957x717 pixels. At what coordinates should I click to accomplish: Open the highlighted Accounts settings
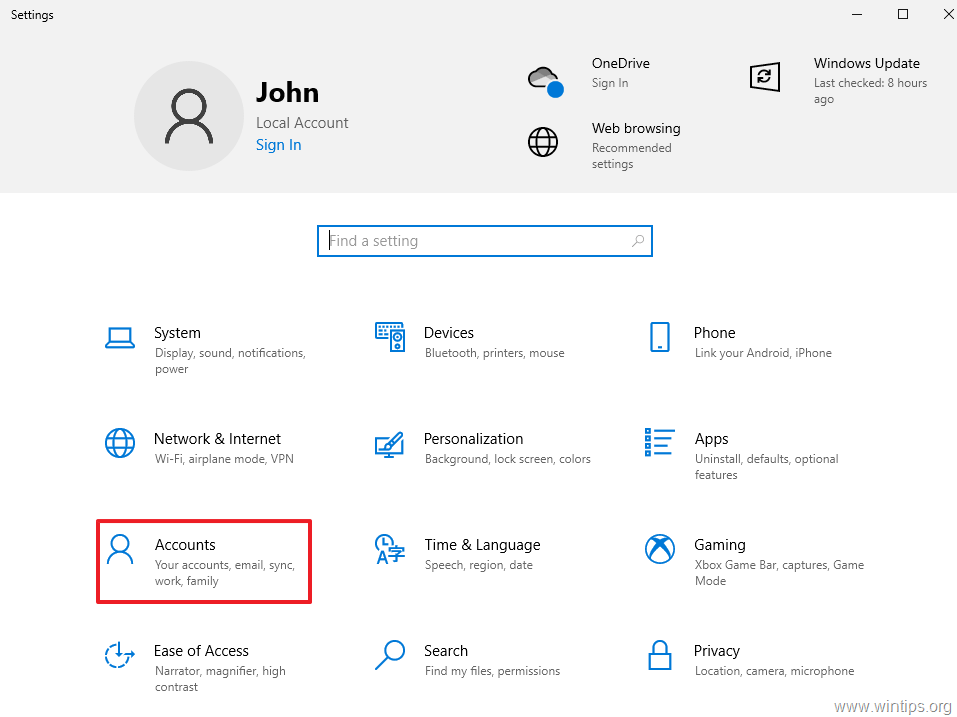click(203, 560)
